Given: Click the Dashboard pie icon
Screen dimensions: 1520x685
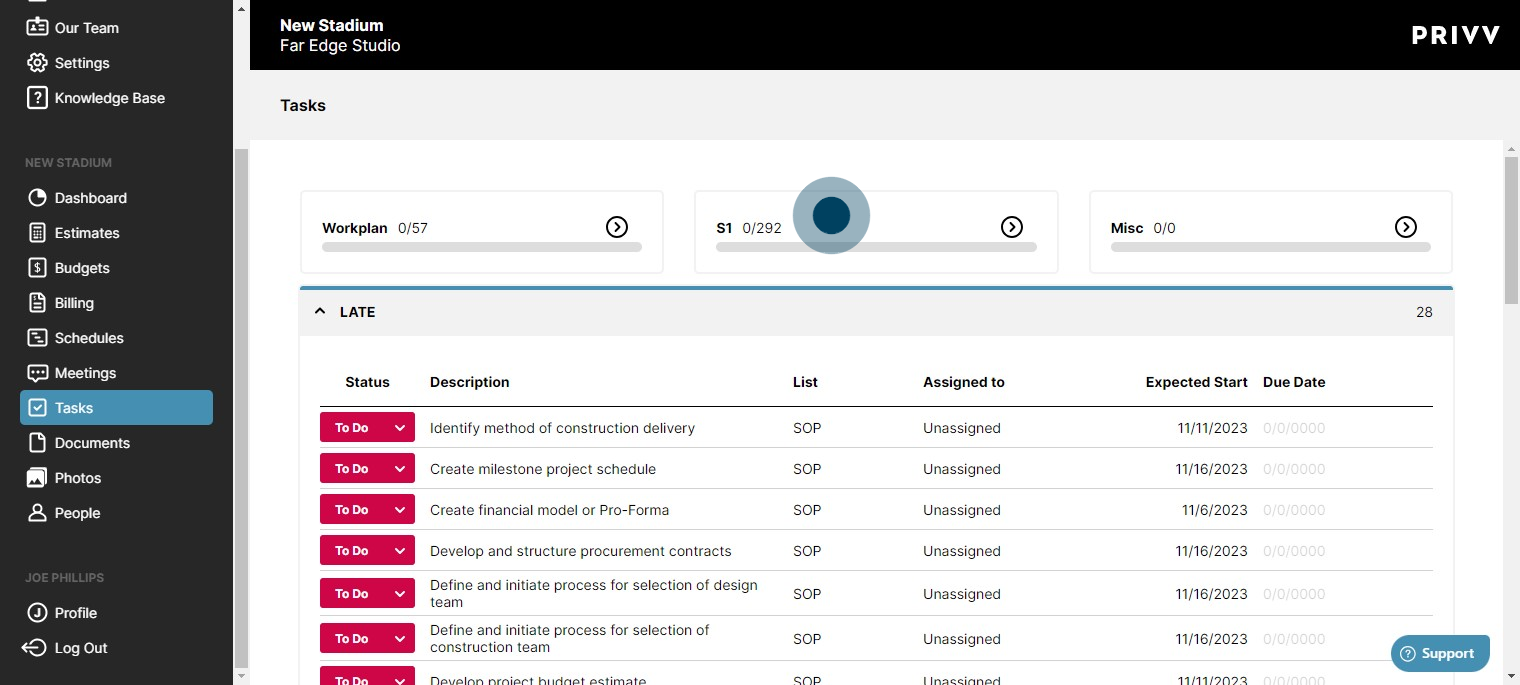Looking at the screenshot, I should click(x=37, y=198).
